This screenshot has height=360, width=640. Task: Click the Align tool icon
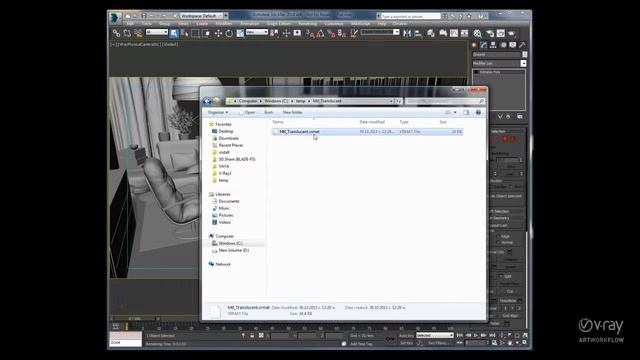418,33
